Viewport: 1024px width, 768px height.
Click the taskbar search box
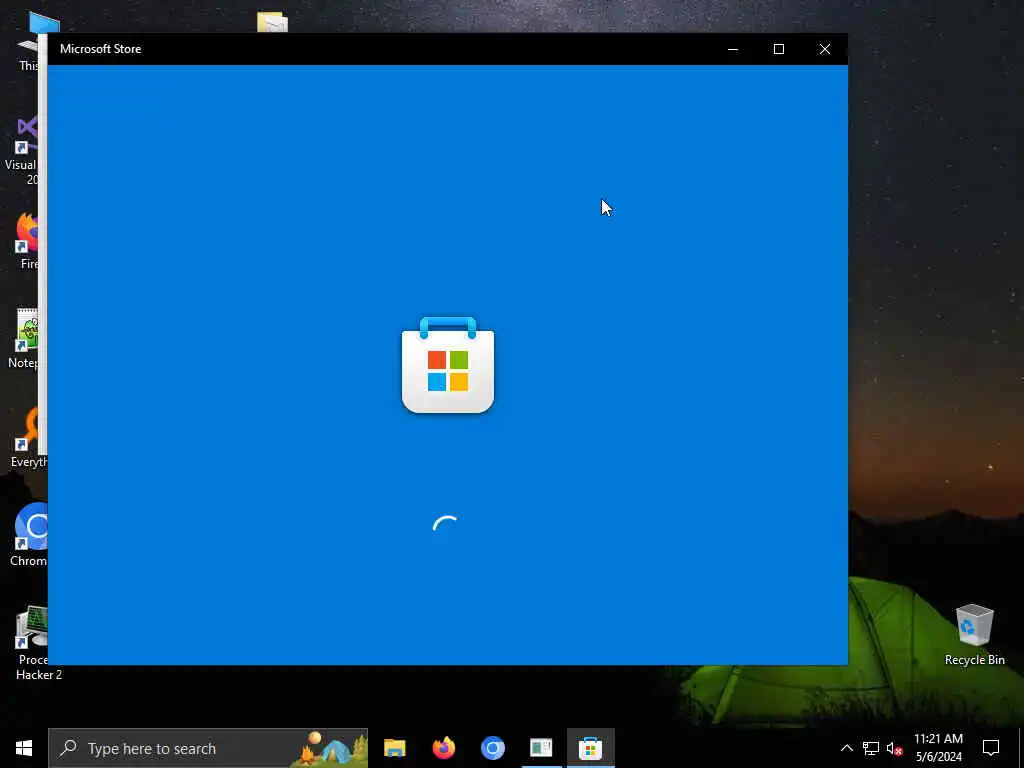(208, 748)
